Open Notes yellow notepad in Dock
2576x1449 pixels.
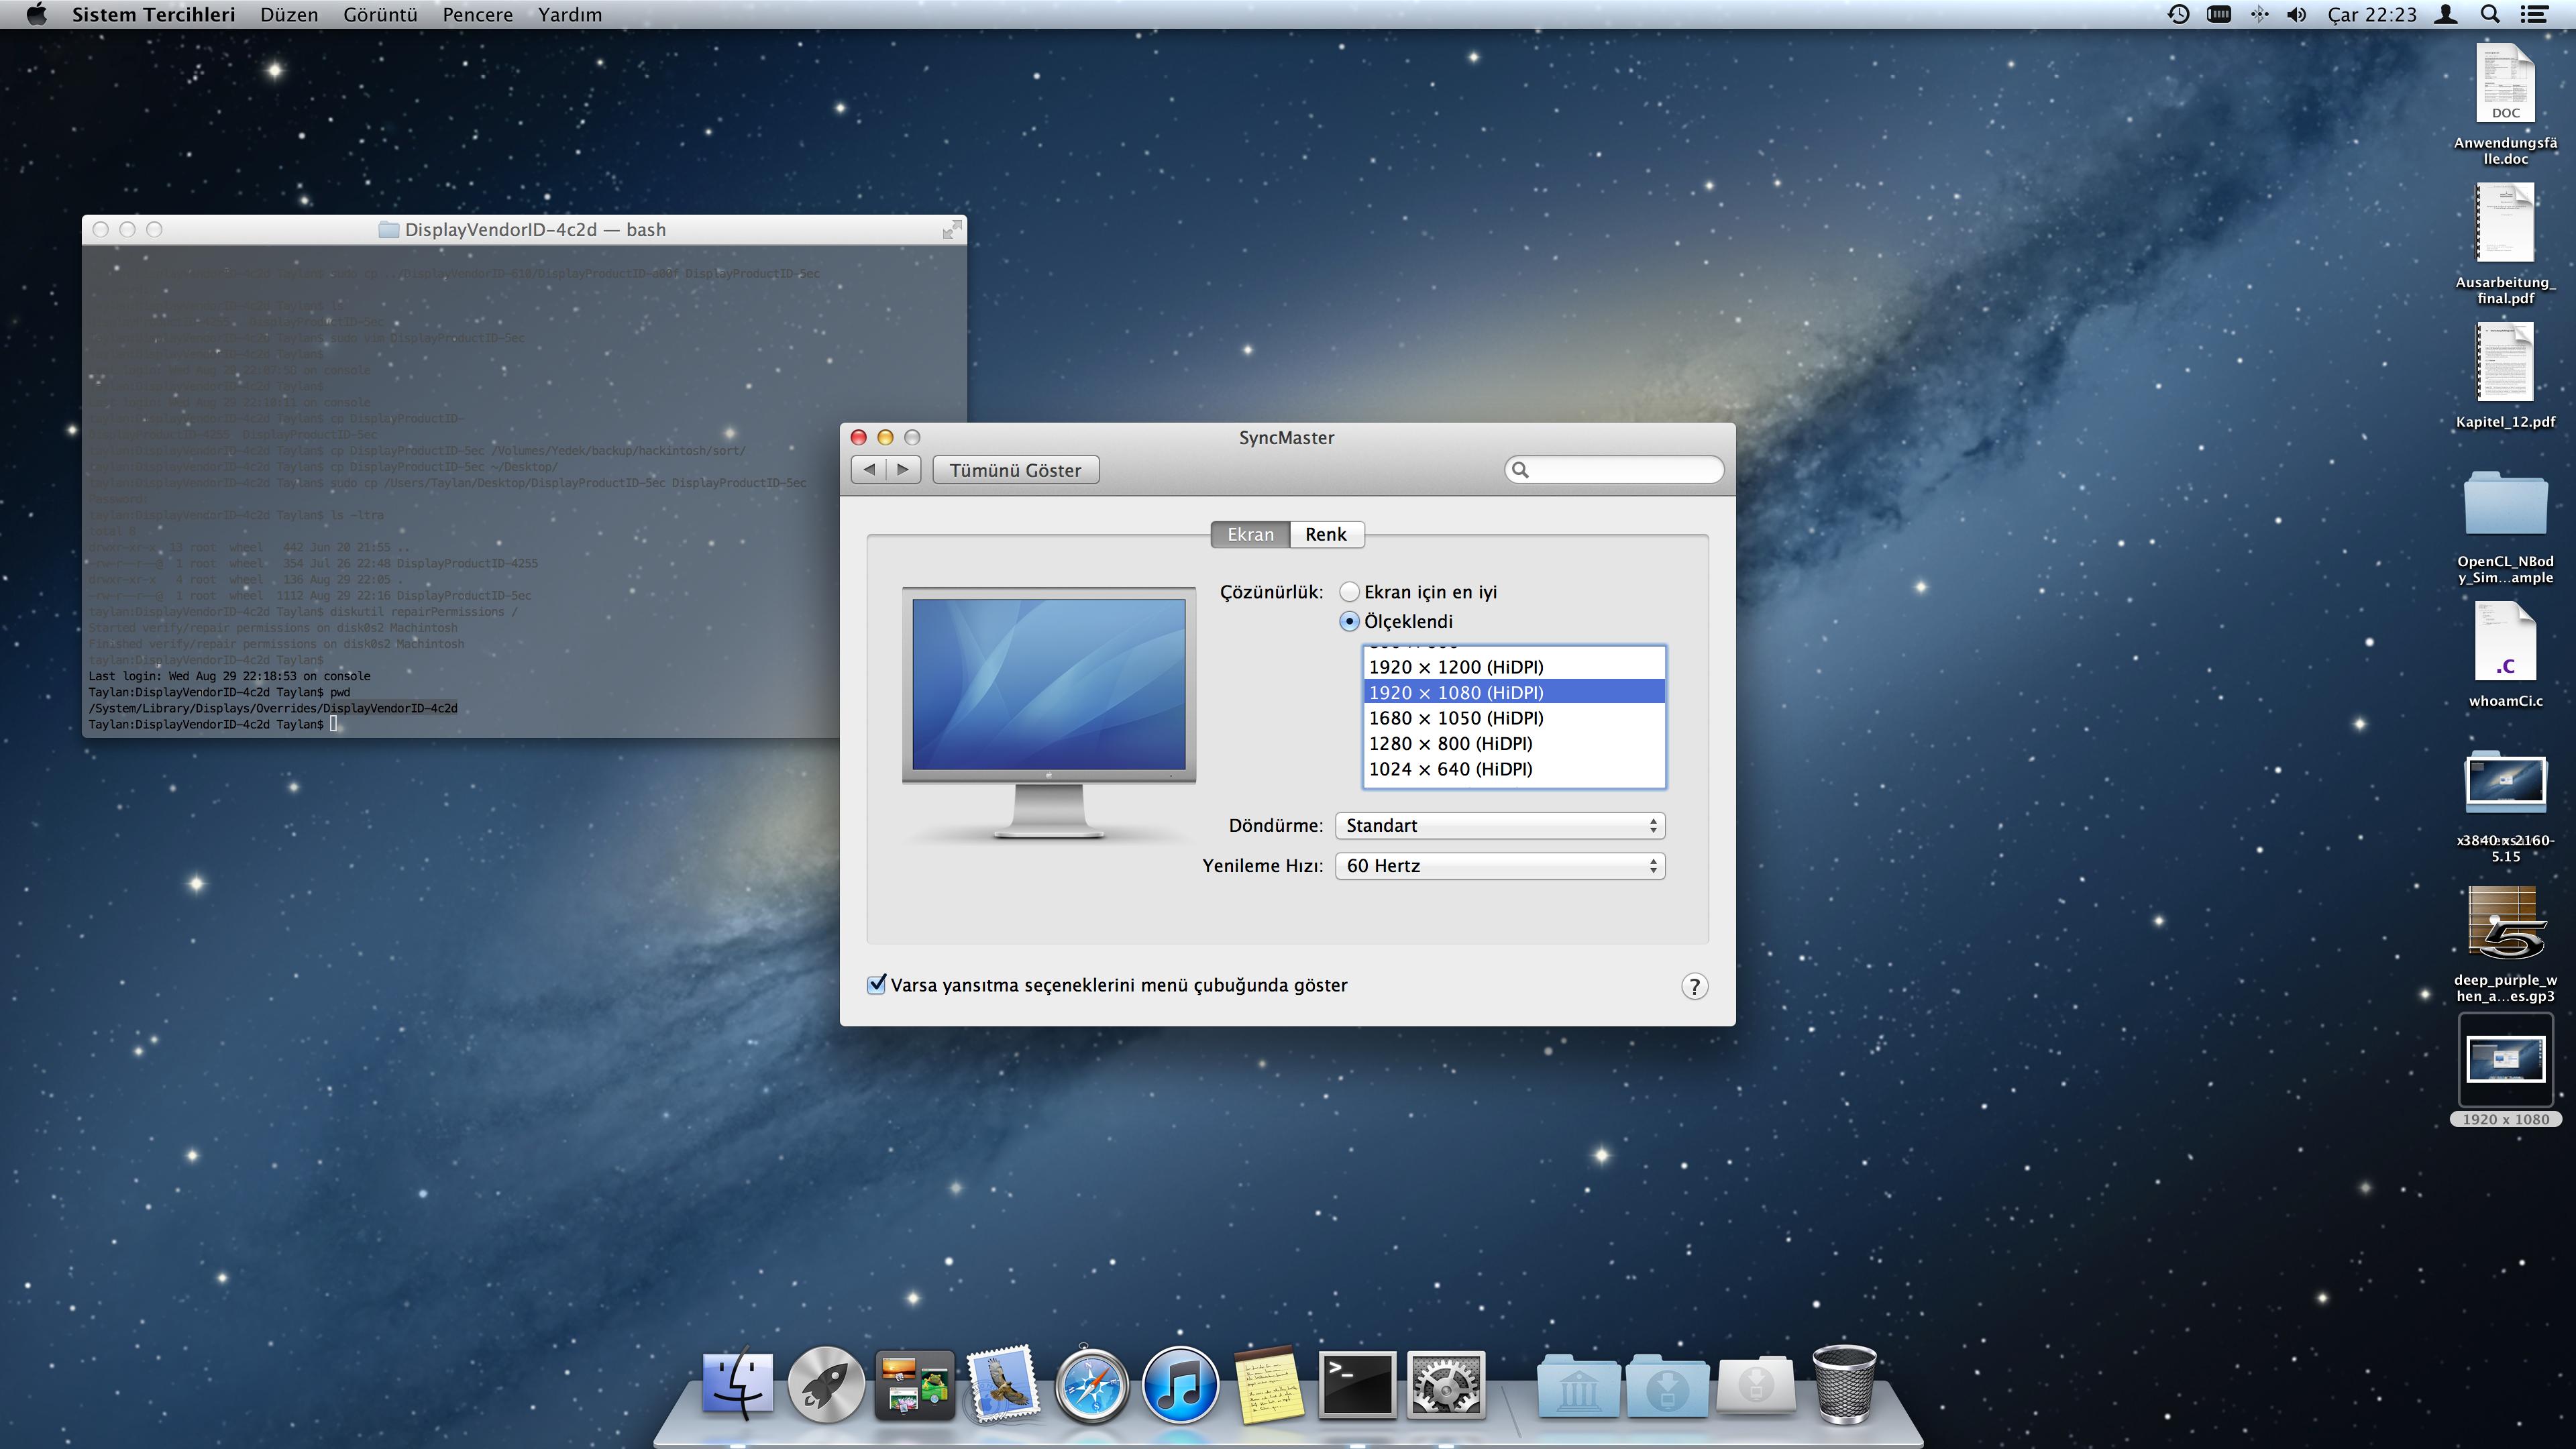pos(1268,1386)
